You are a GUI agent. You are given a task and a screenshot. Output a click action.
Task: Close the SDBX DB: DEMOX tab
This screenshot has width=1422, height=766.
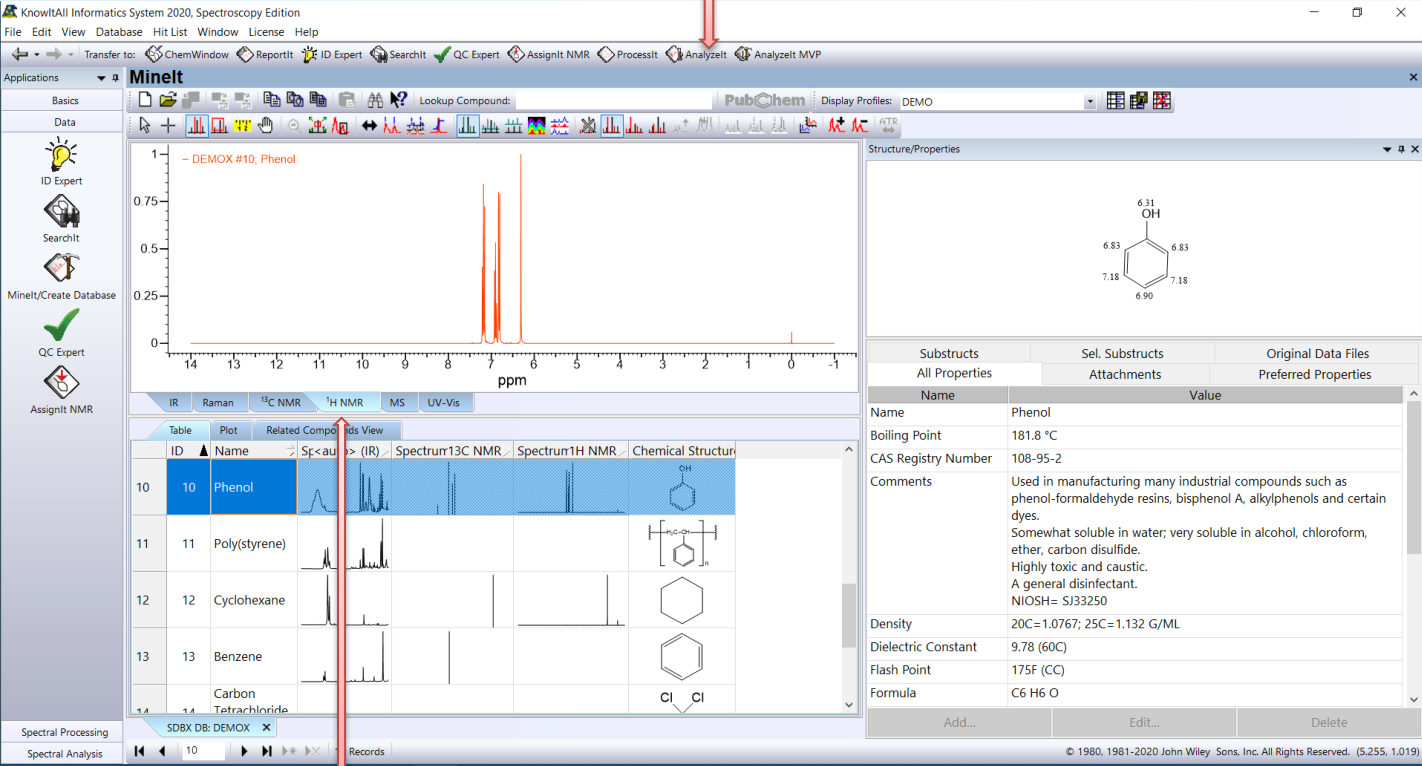click(266, 727)
